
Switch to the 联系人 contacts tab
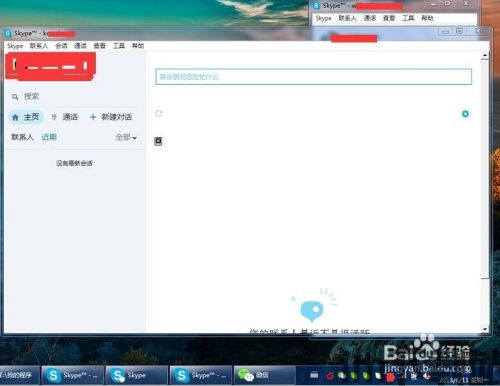[x=22, y=137]
